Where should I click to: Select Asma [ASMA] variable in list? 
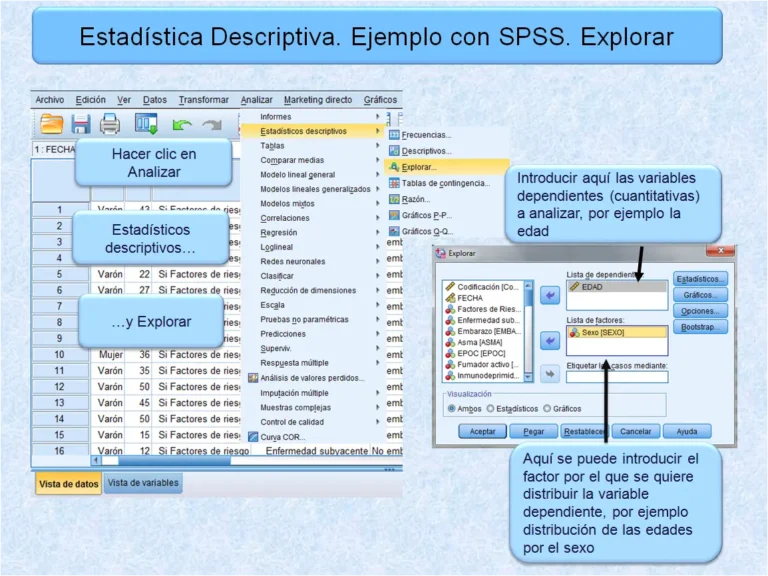pyautogui.click(x=474, y=342)
